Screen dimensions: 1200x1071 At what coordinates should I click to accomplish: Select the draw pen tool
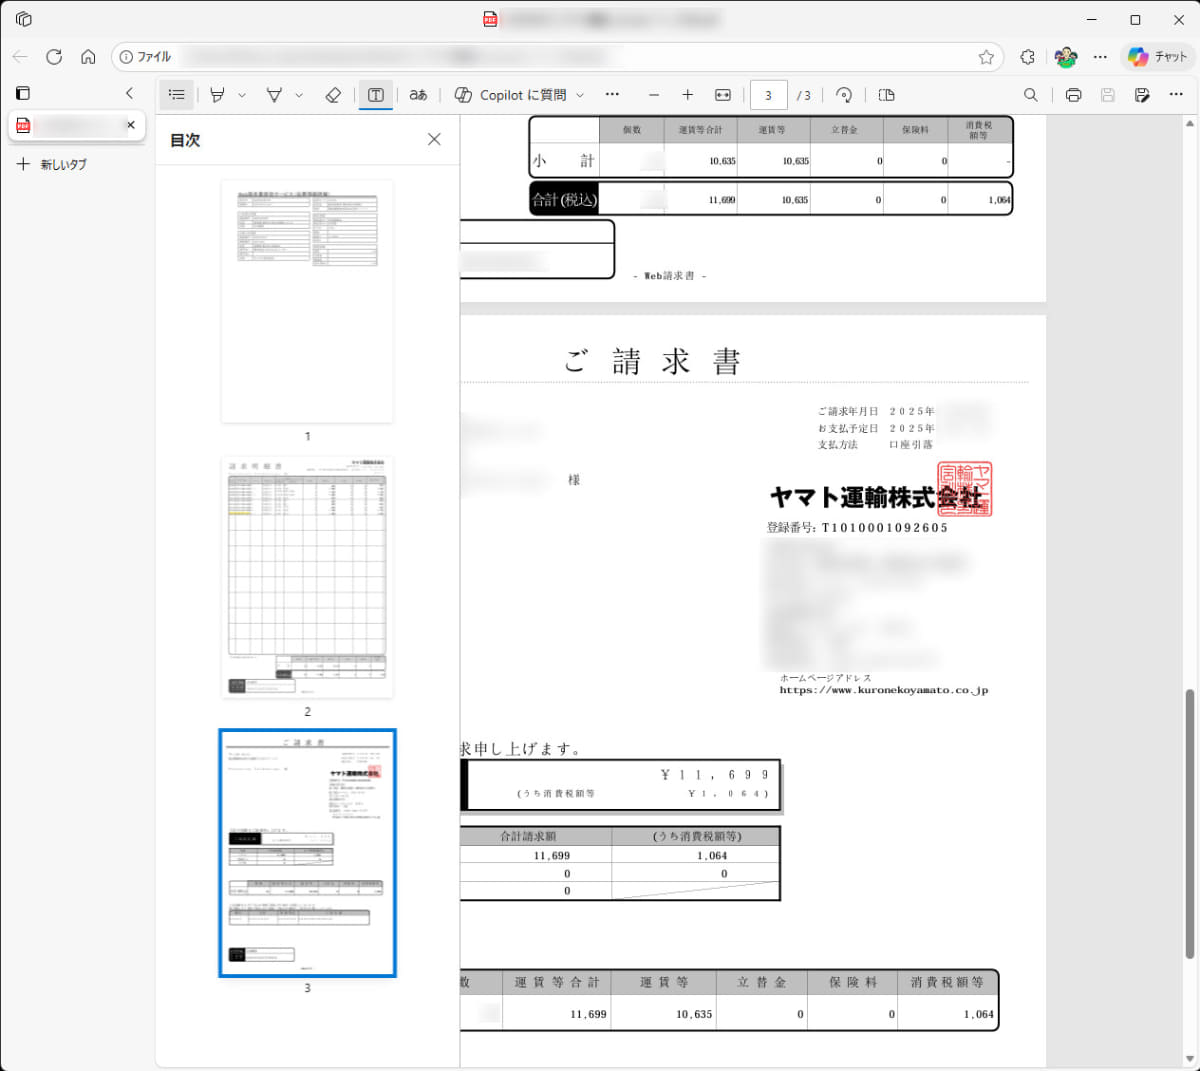click(274, 95)
